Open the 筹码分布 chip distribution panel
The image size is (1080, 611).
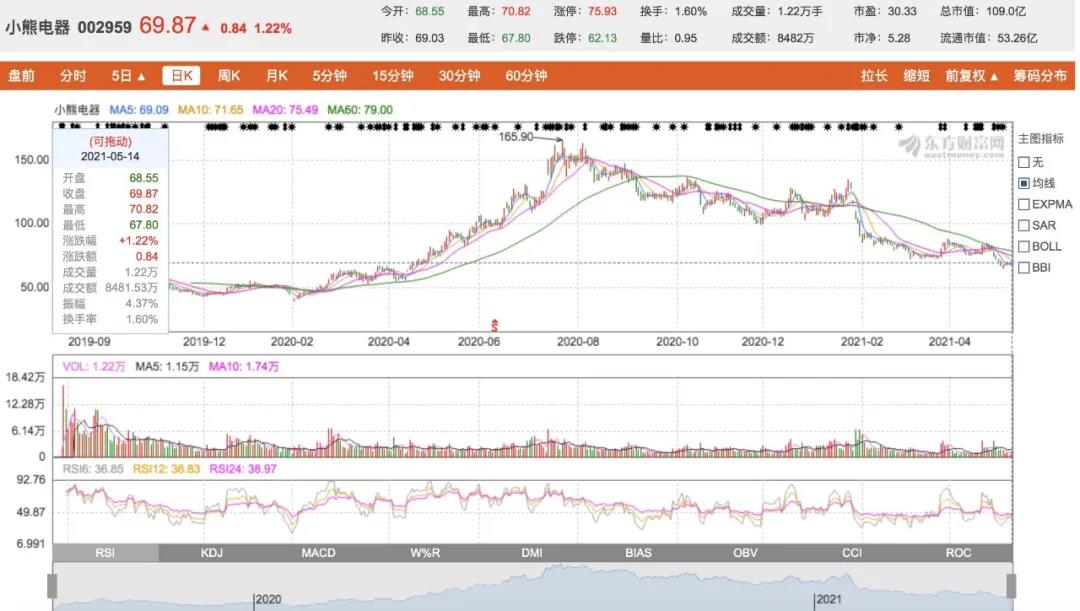[1040, 76]
